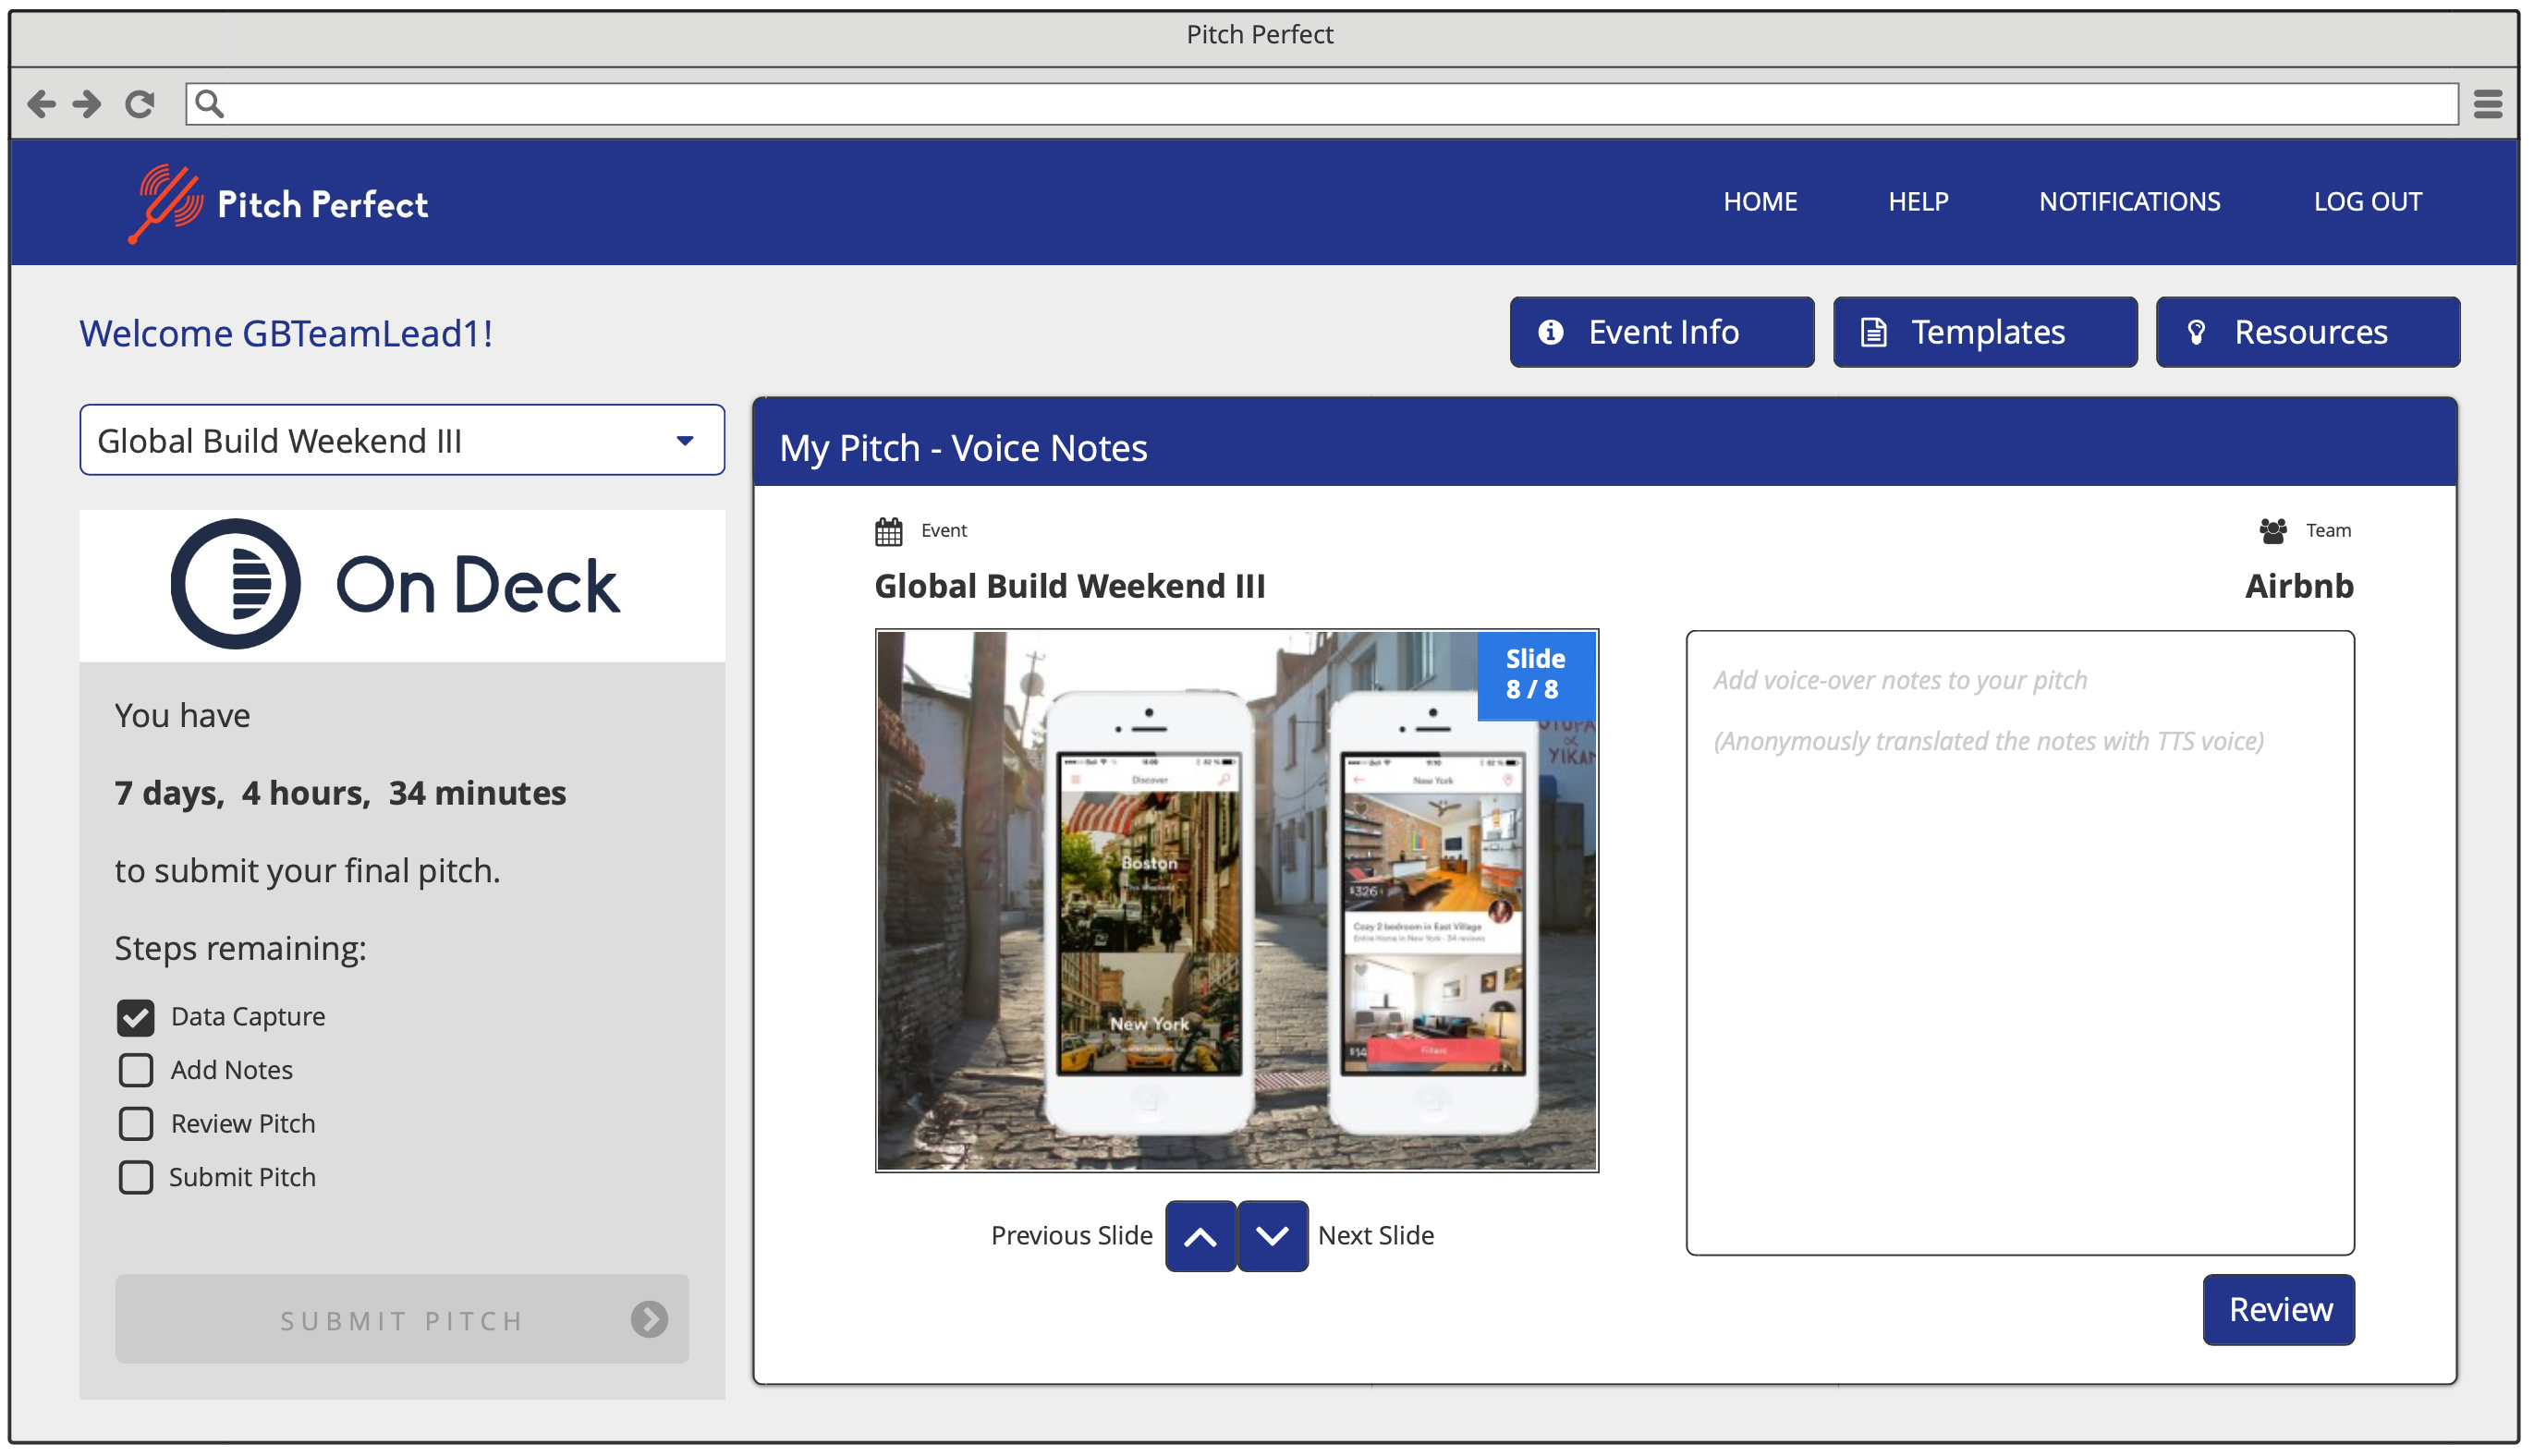The image size is (2534, 1456).
Task: Click the slide 8 preview image
Action: pyautogui.click(x=1236, y=900)
